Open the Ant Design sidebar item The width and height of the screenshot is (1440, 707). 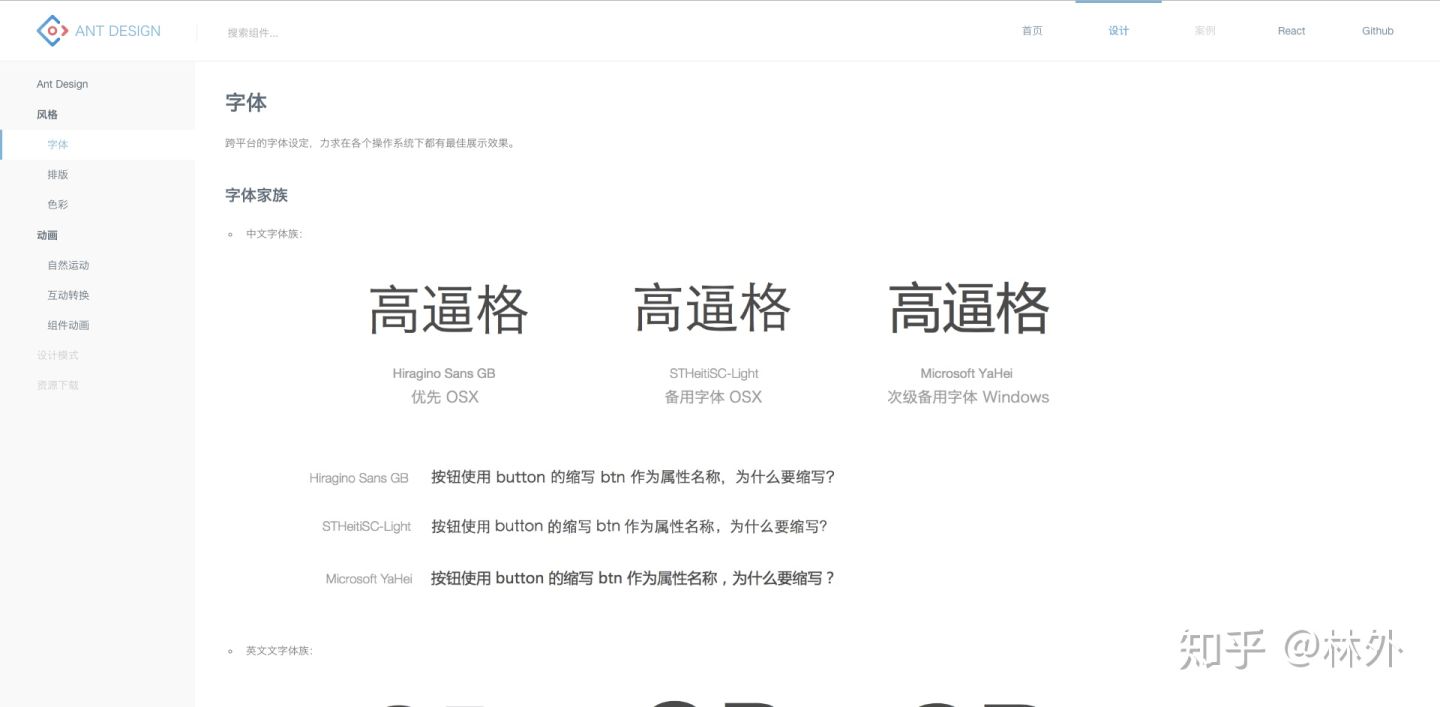[62, 84]
